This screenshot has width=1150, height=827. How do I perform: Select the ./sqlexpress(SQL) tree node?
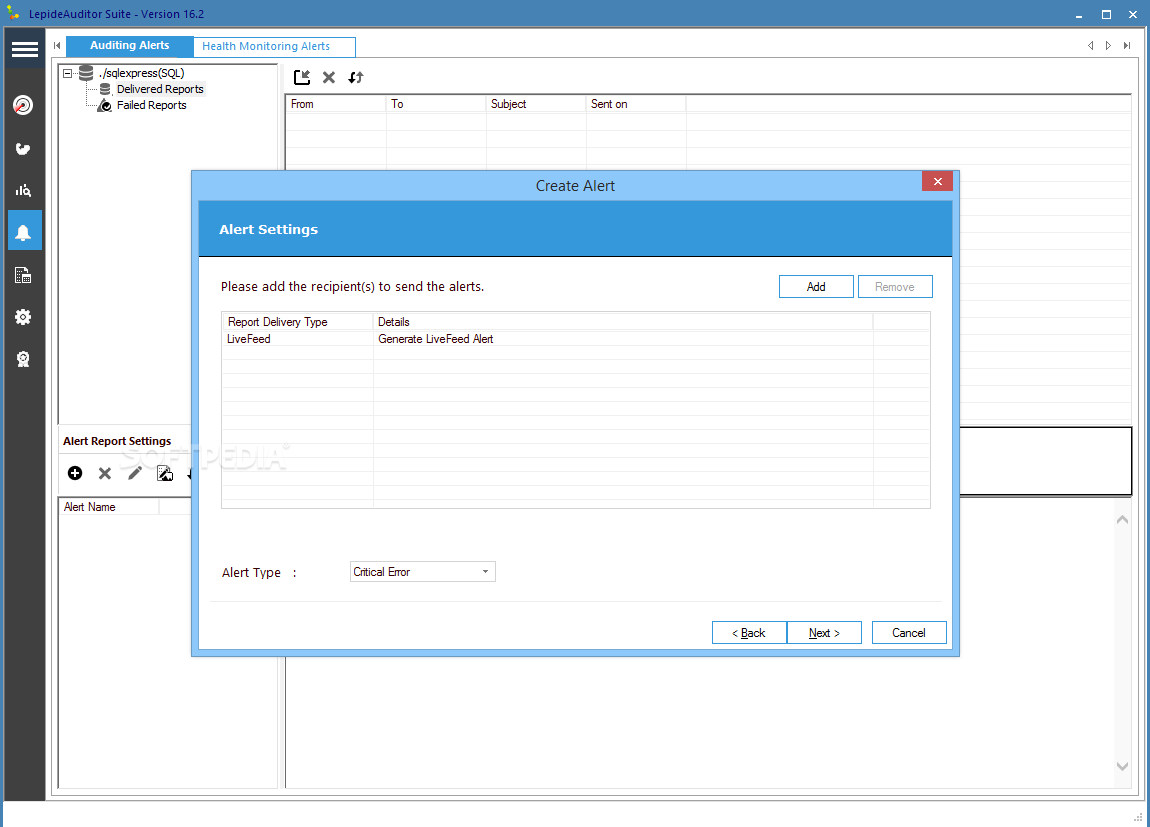tap(142, 73)
